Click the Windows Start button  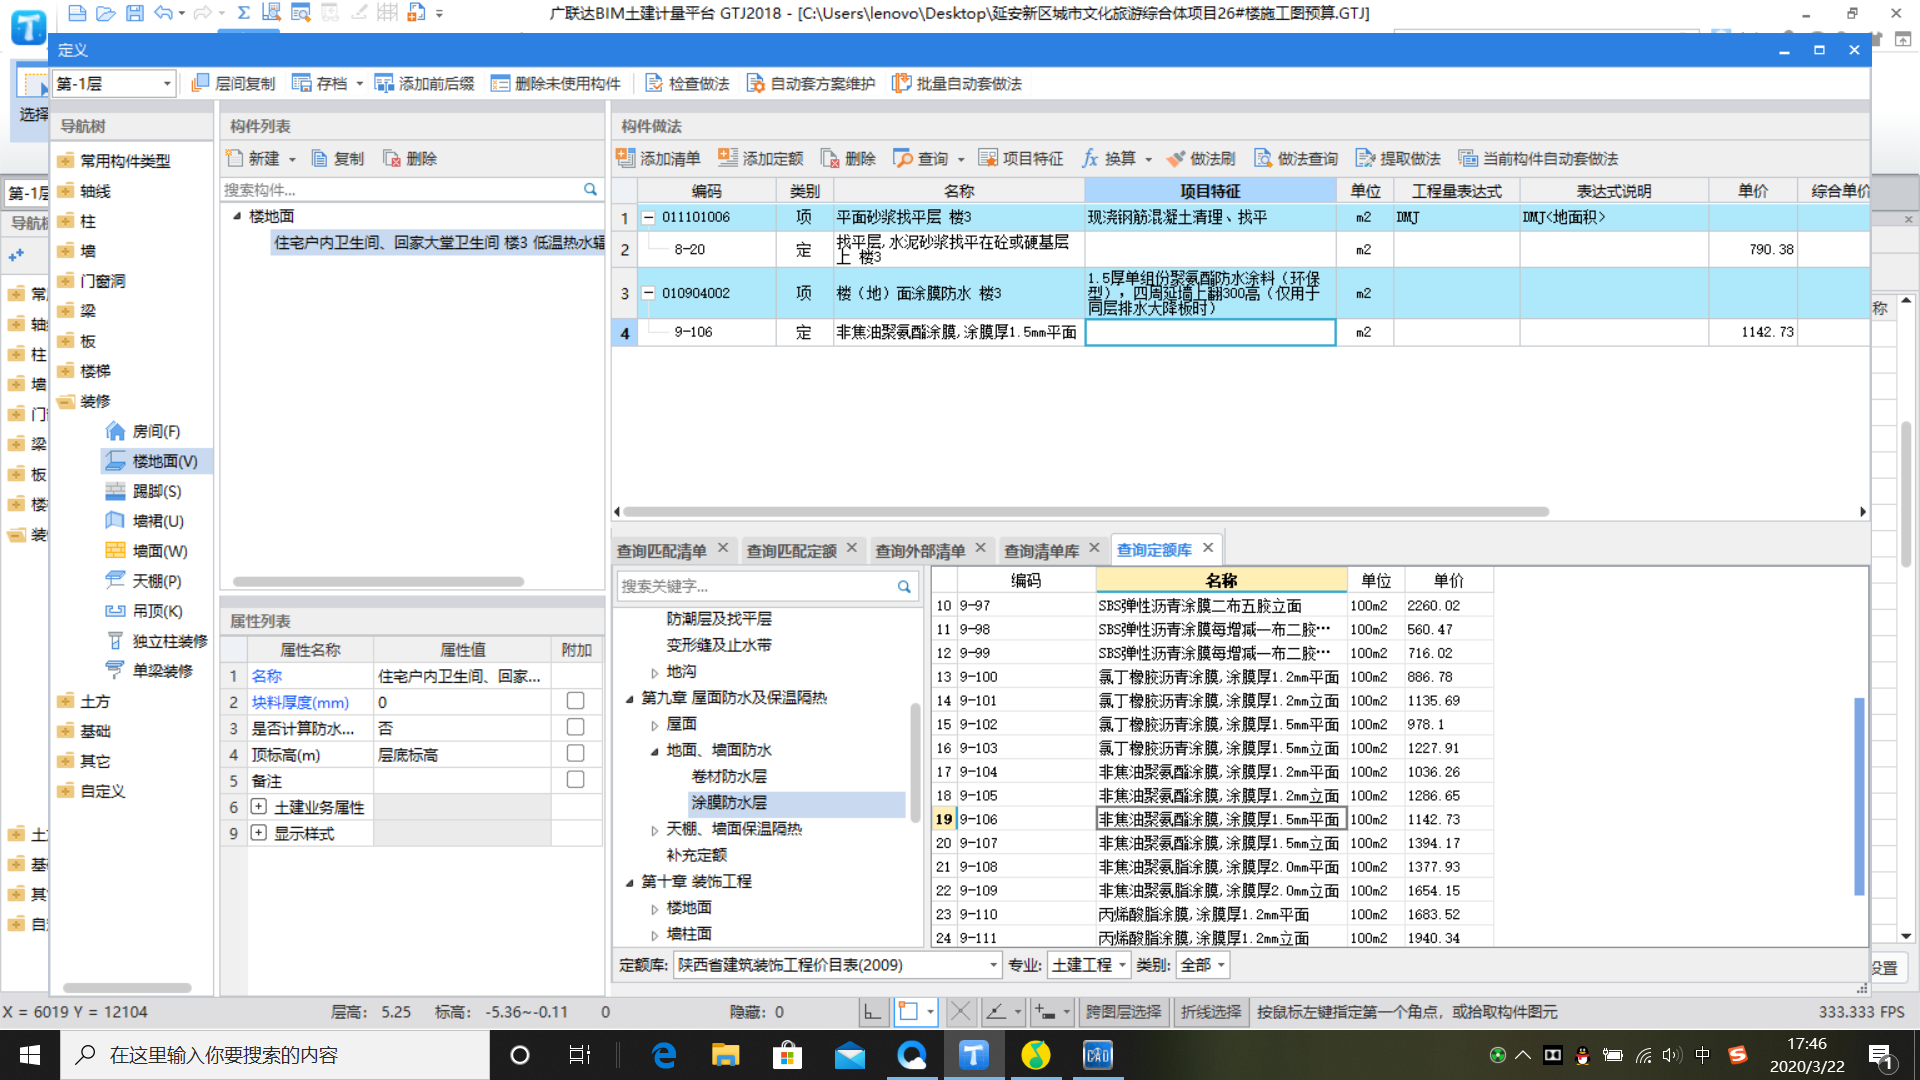click(x=29, y=1055)
